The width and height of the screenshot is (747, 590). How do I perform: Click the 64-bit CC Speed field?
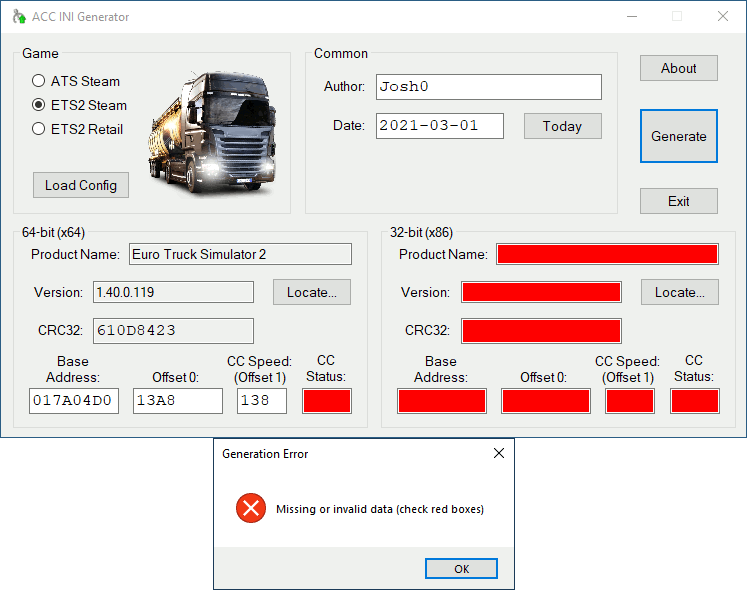point(262,401)
